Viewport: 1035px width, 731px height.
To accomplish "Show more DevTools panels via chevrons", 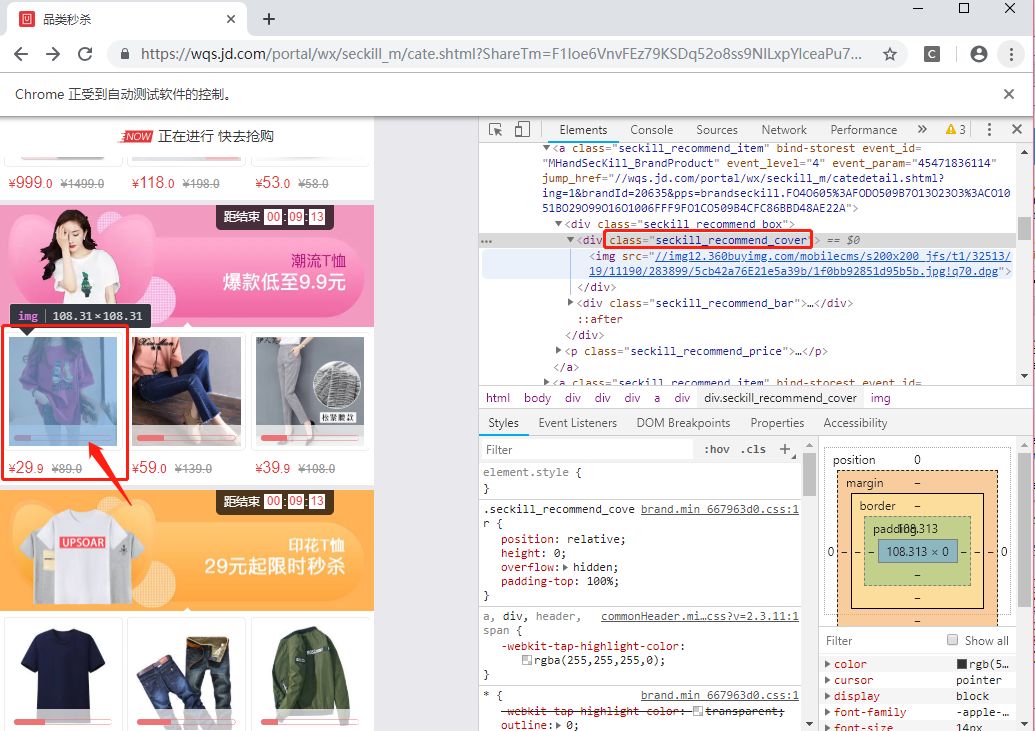I will (922, 129).
